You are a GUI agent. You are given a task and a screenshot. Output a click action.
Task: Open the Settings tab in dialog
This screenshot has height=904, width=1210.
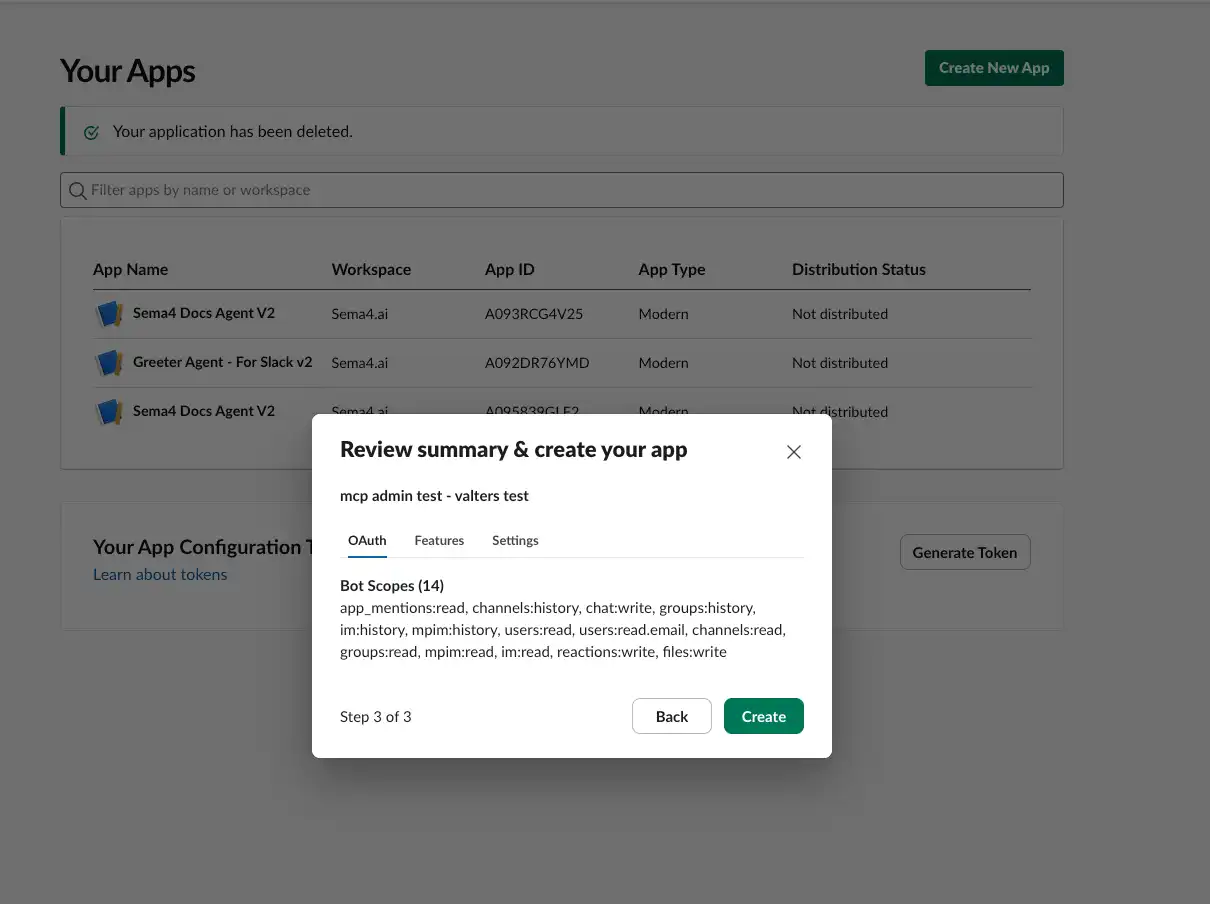pyautogui.click(x=515, y=540)
